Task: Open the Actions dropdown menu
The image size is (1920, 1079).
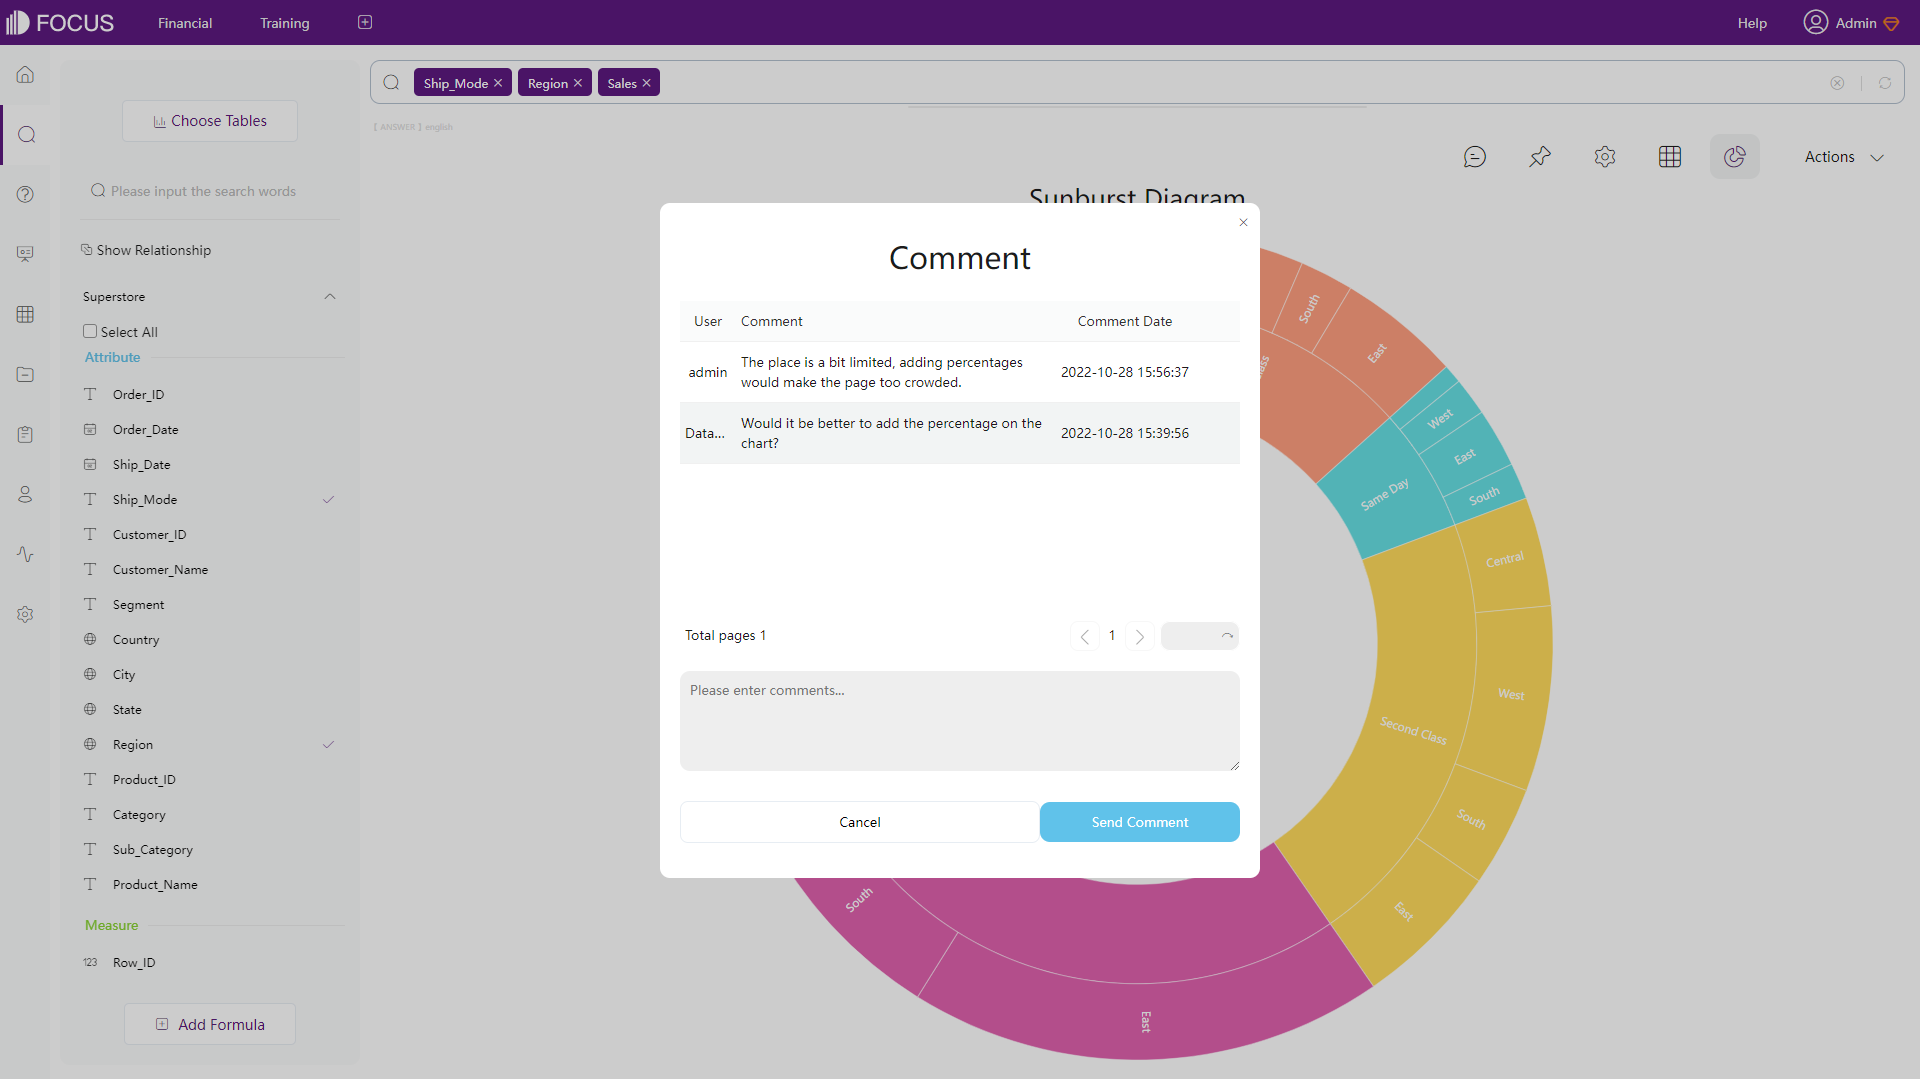Action: click(x=1844, y=157)
